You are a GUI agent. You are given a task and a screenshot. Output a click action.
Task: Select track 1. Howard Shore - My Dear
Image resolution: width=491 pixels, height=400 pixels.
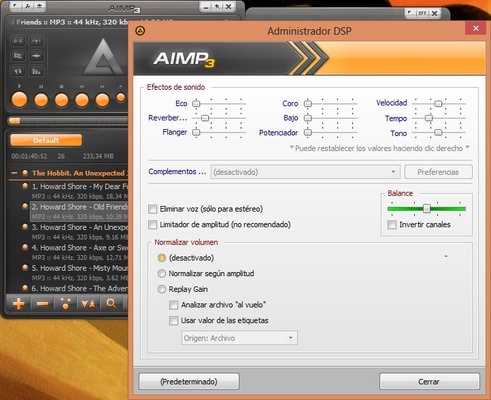tap(79, 191)
